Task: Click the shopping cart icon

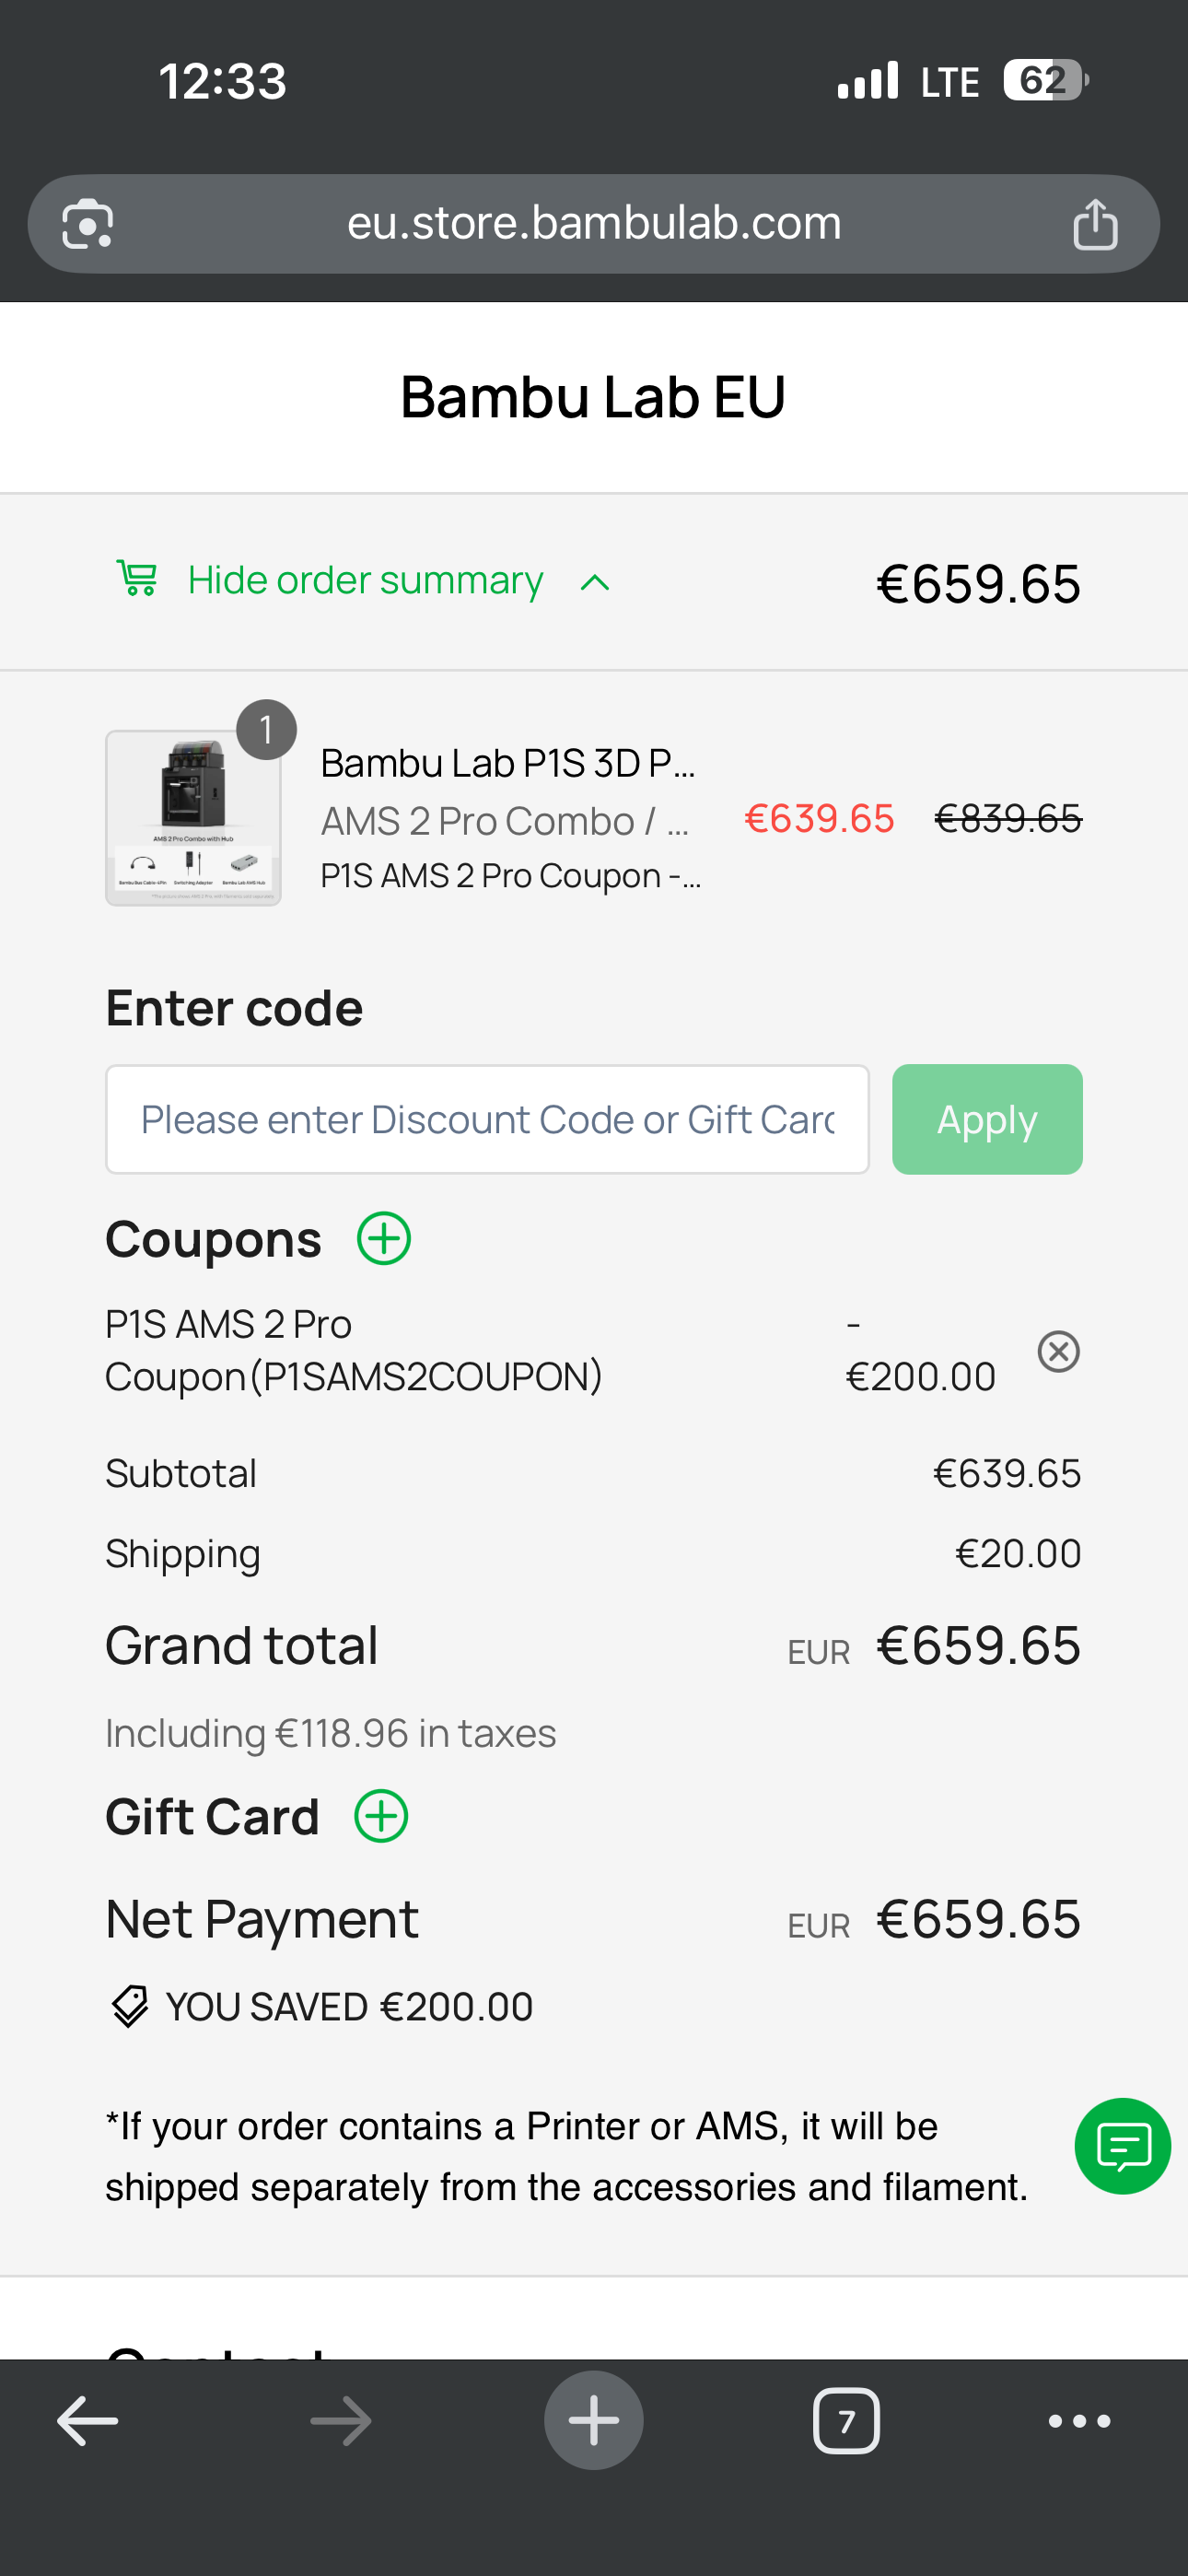Action: tap(137, 579)
